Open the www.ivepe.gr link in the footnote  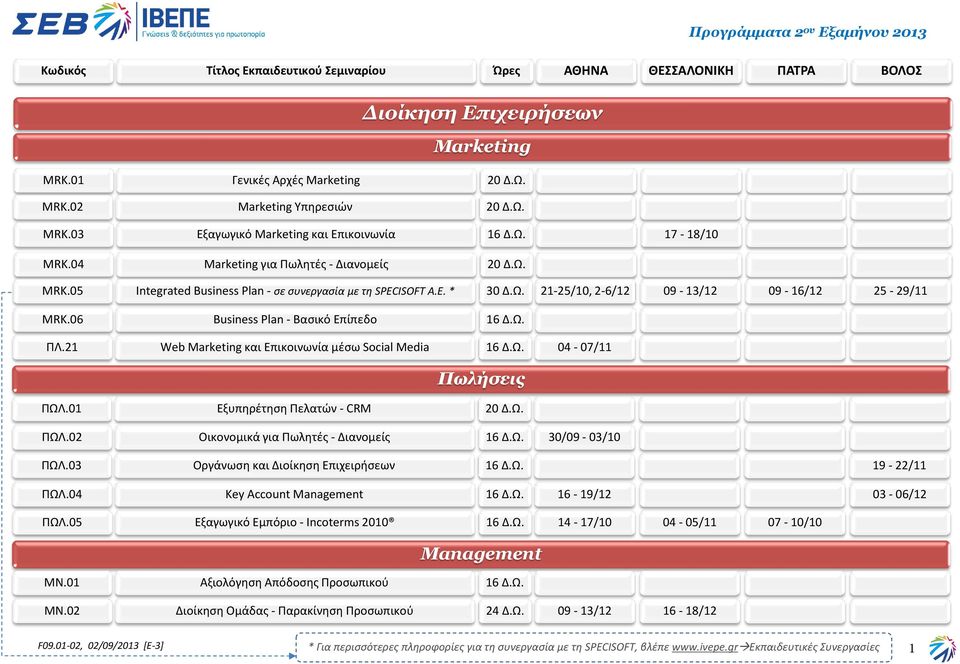(x=705, y=647)
